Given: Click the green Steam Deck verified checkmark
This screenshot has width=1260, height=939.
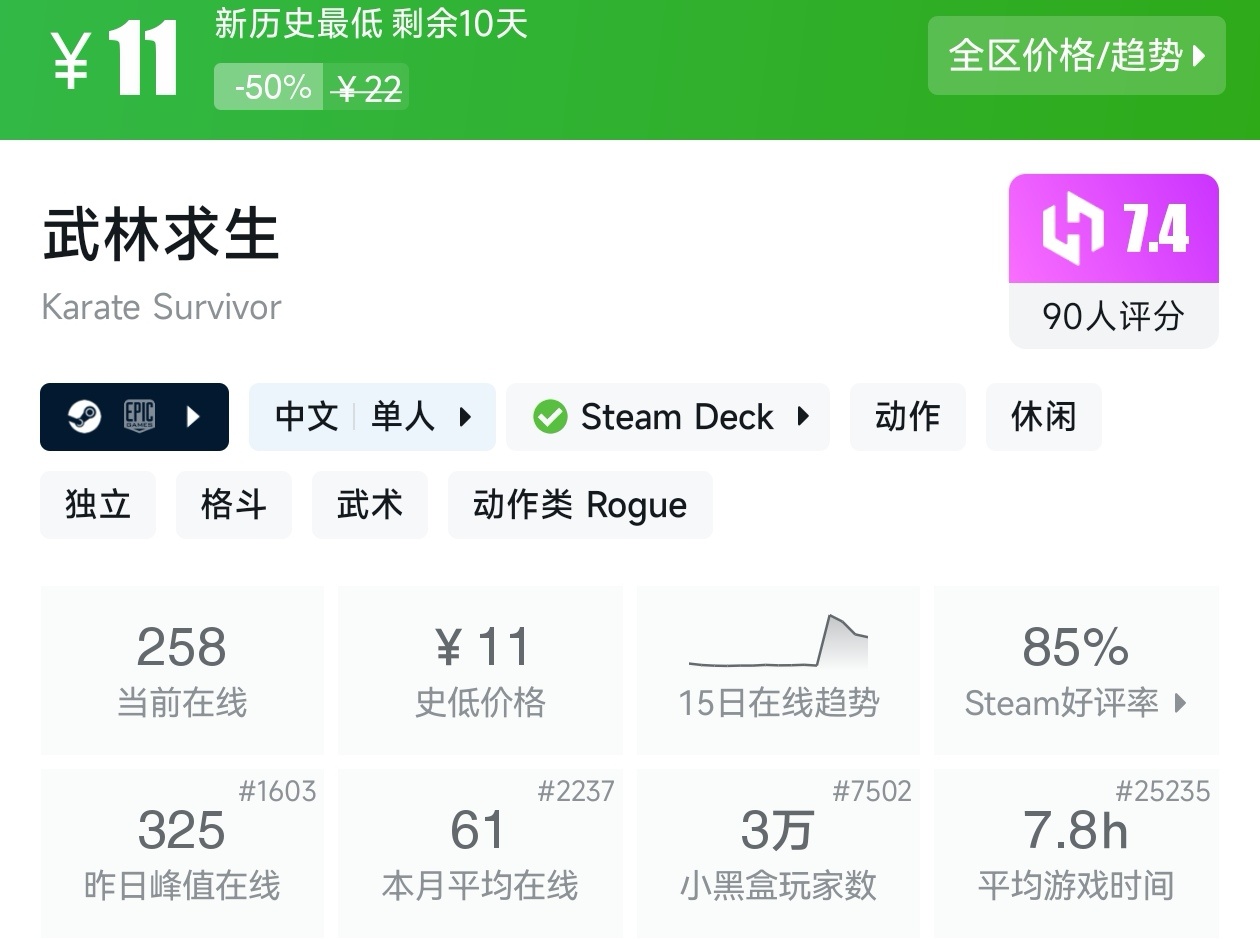Looking at the screenshot, I should (550, 417).
